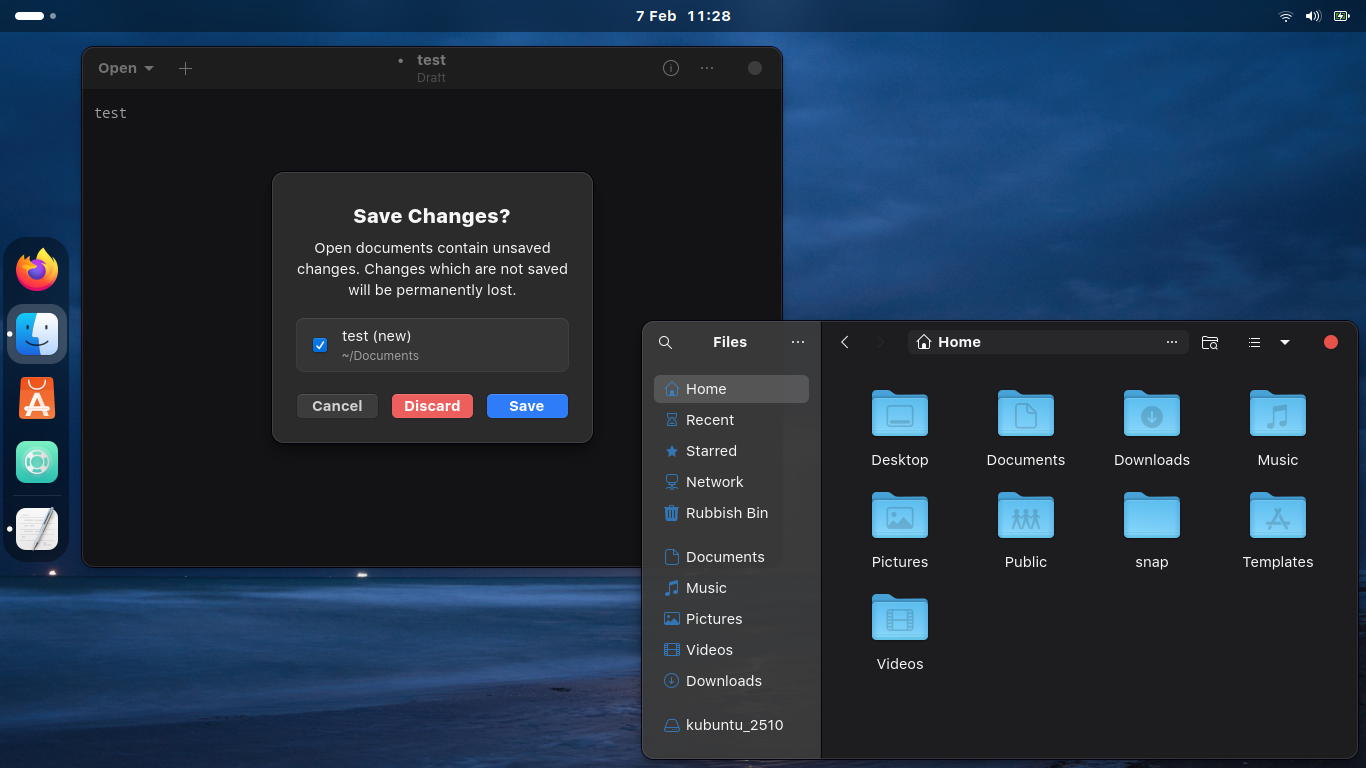
Task: Click the red Discard button
Action: [432, 406]
